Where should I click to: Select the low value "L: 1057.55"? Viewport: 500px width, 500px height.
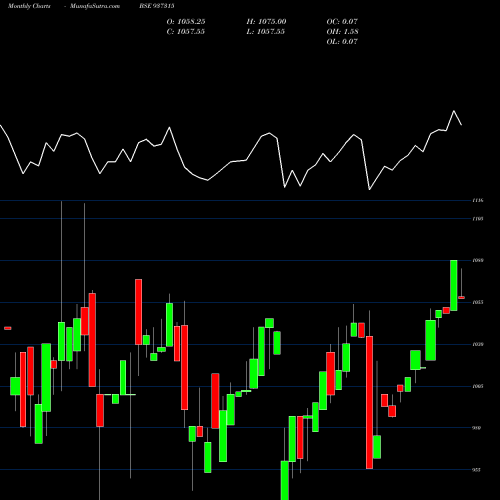[266, 32]
